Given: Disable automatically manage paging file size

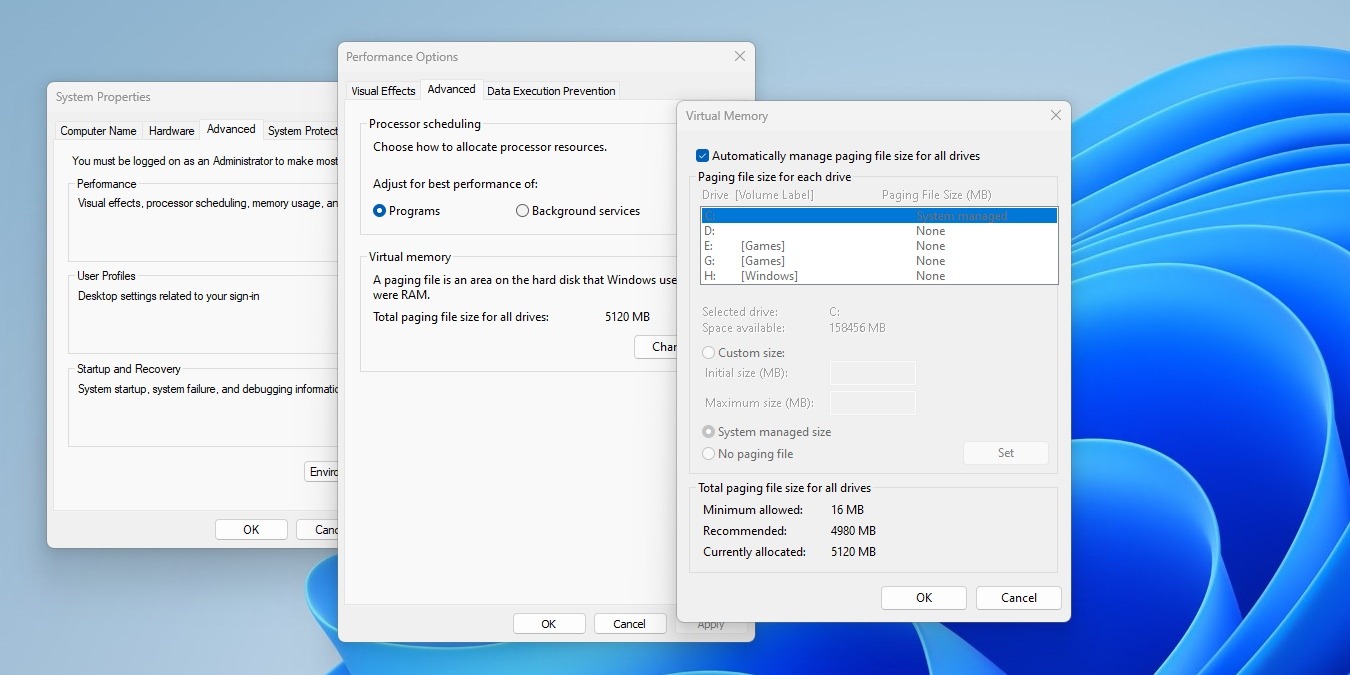Looking at the screenshot, I should pyautogui.click(x=702, y=156).
